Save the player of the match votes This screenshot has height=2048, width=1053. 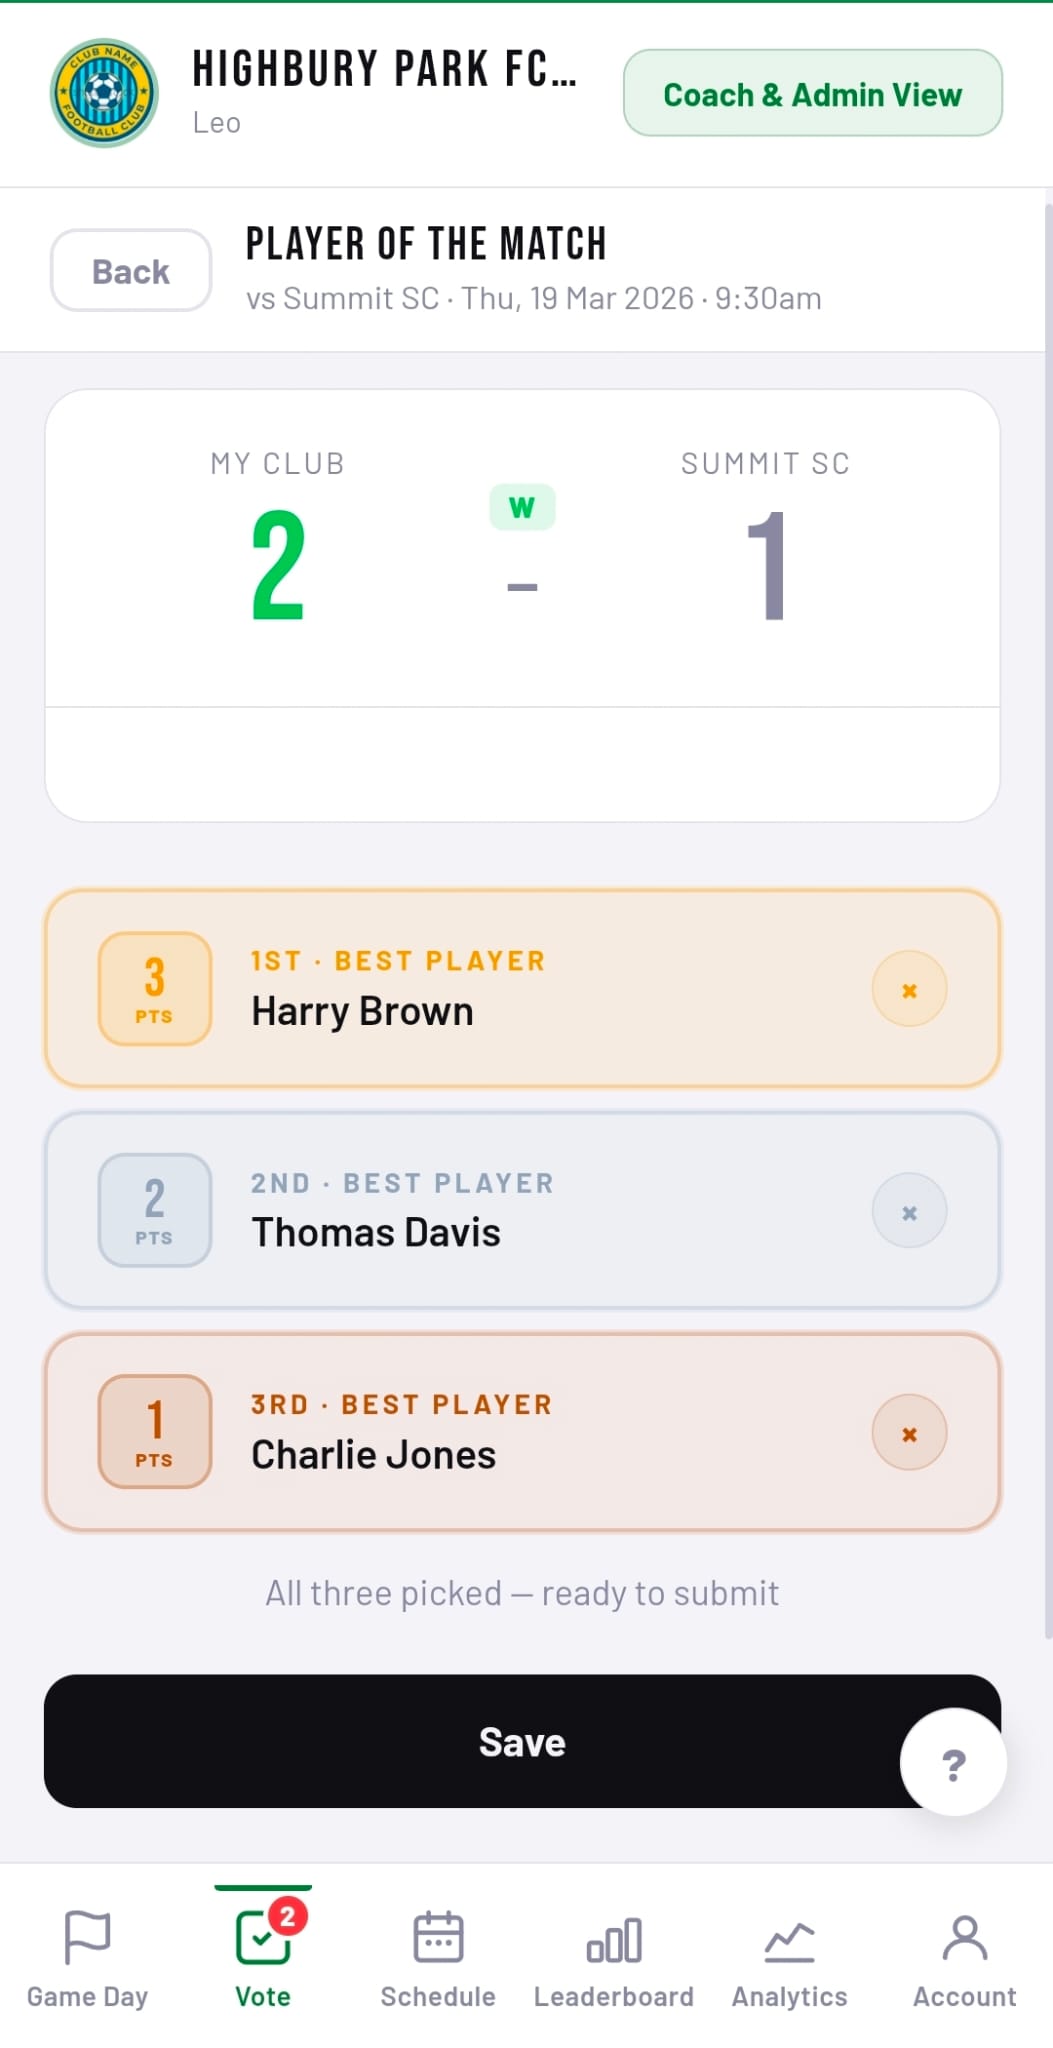(x=470, y=1742)
